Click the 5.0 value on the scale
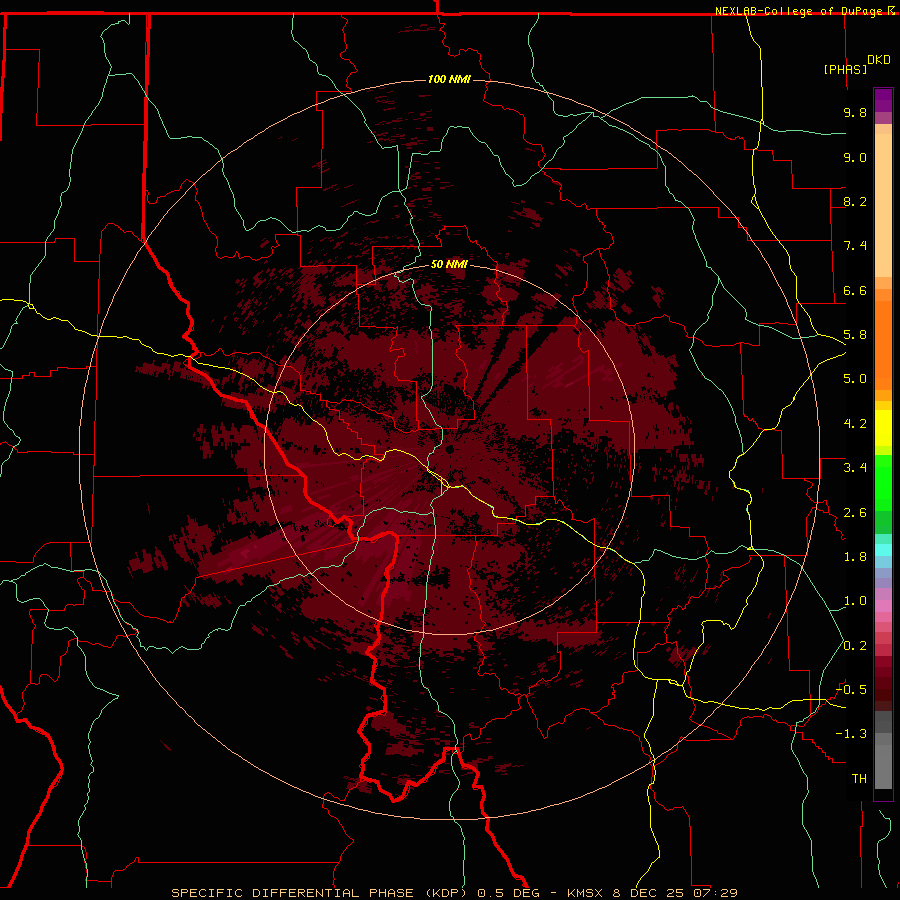The image size is (900, 900). click(x=855, y=379)
